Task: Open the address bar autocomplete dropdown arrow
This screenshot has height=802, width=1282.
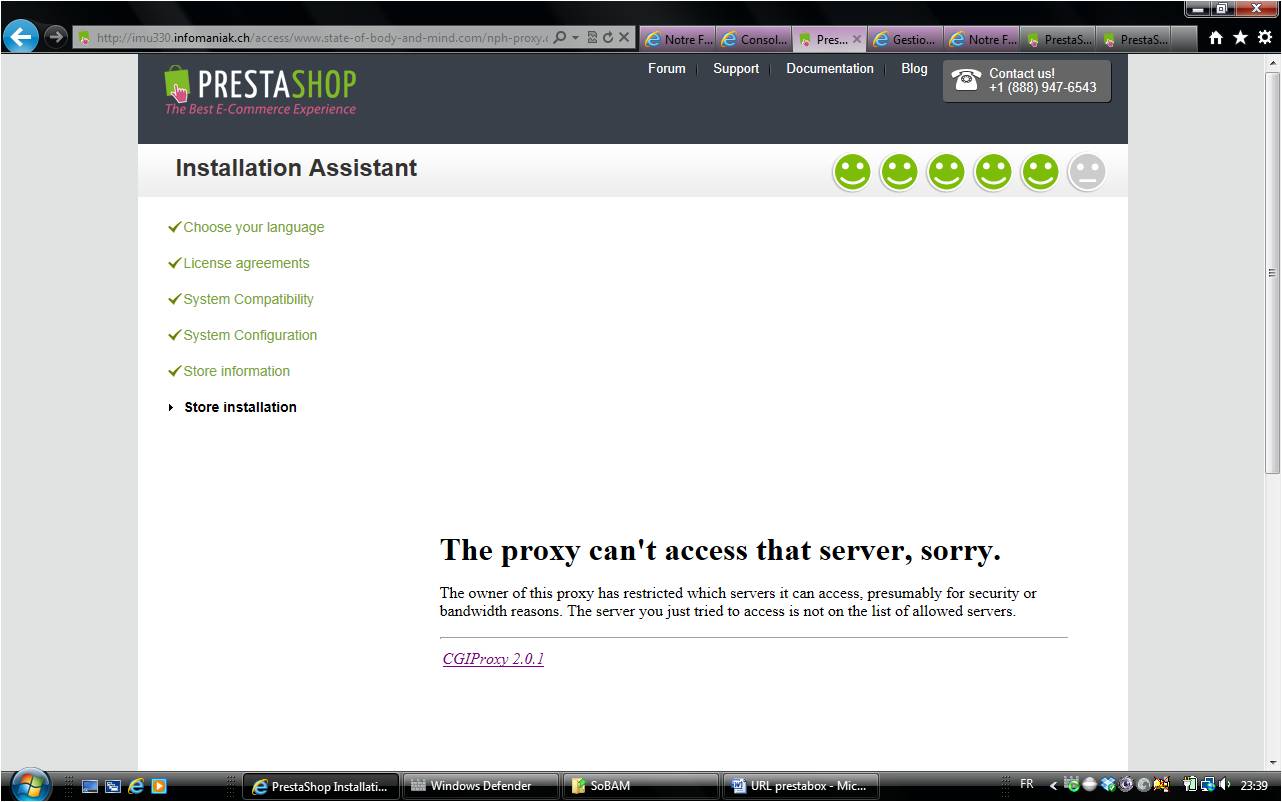Action: pos(575,38)
